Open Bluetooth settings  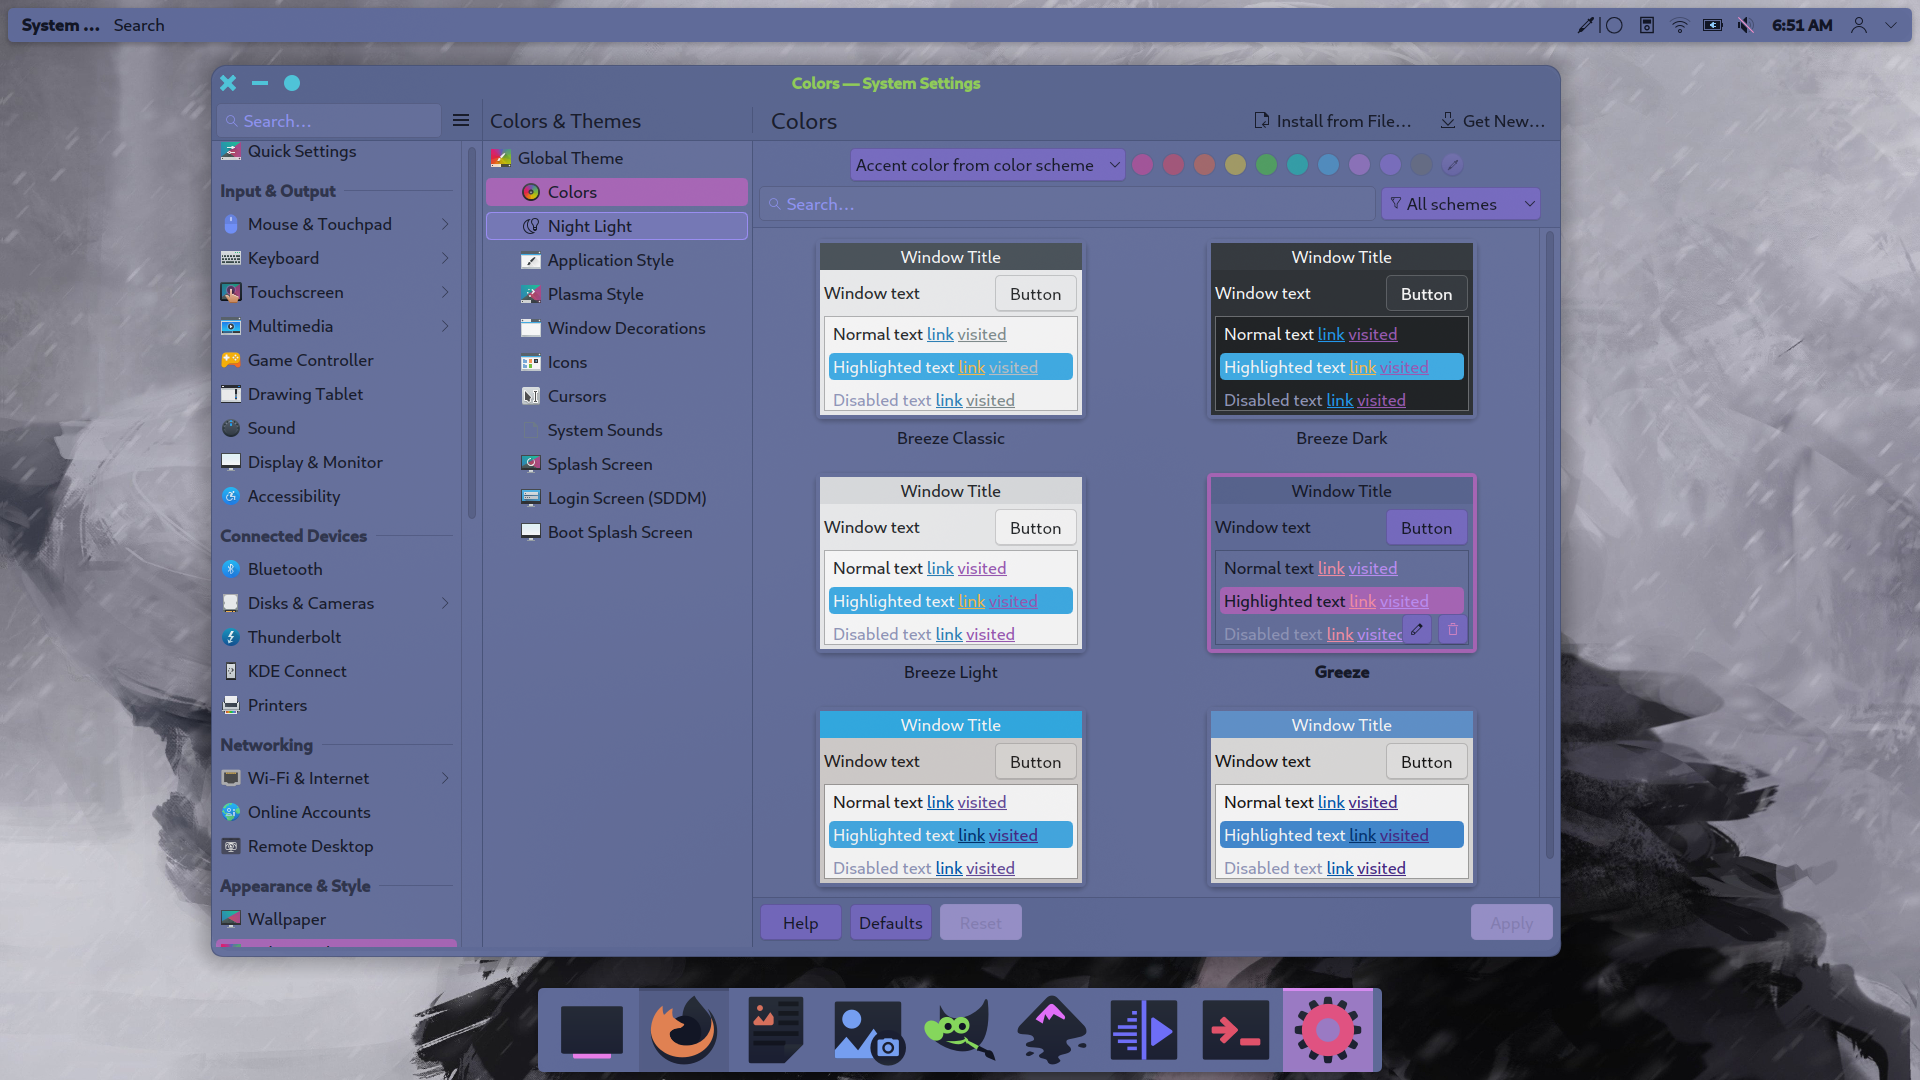coord(336,569)
